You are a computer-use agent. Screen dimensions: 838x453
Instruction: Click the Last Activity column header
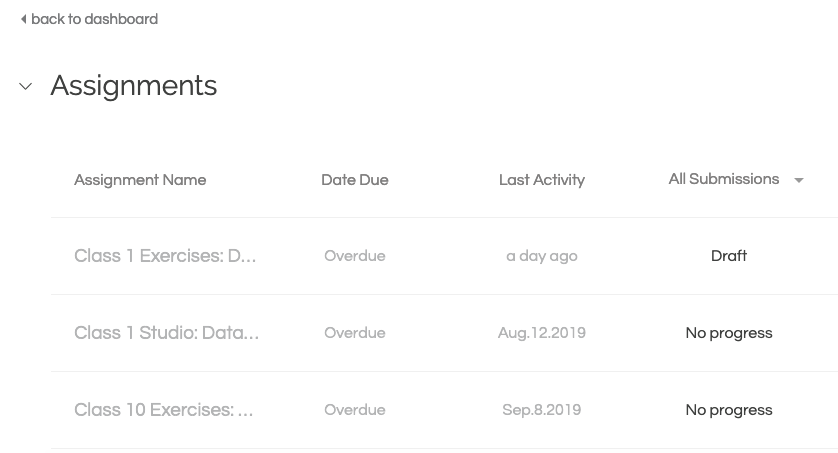(x=542, y=180)
